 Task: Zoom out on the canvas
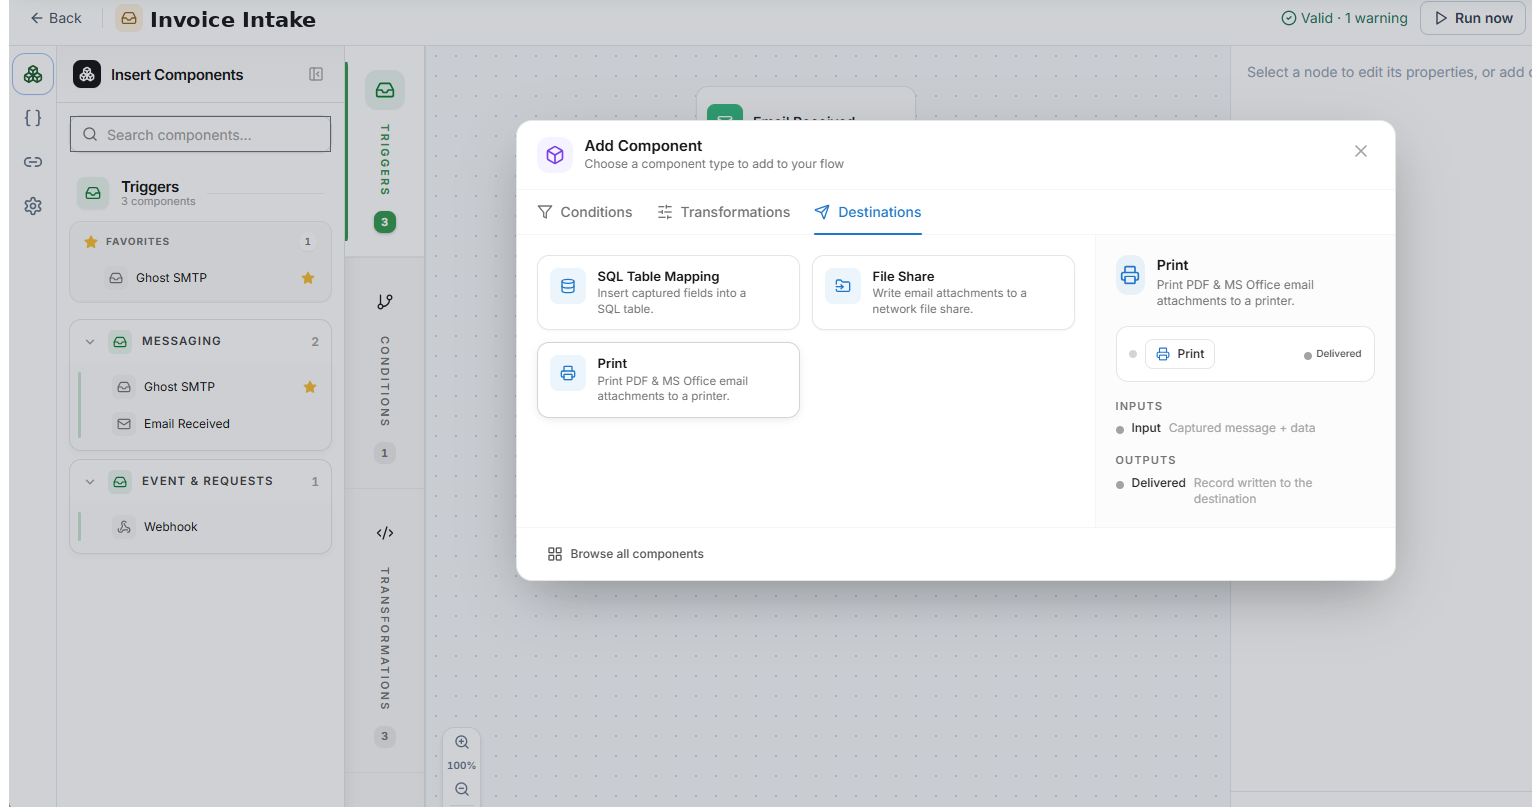(x=462, y=789)
